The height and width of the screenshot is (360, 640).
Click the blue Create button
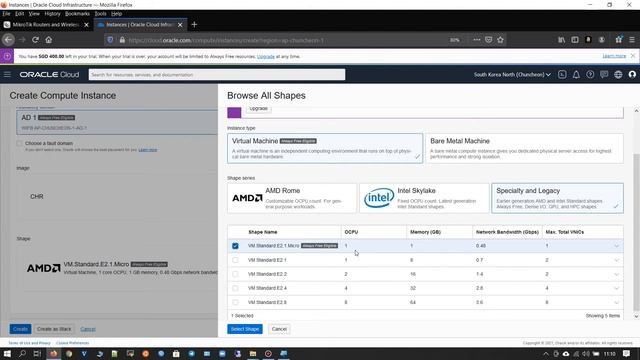[x=20, y=329]
